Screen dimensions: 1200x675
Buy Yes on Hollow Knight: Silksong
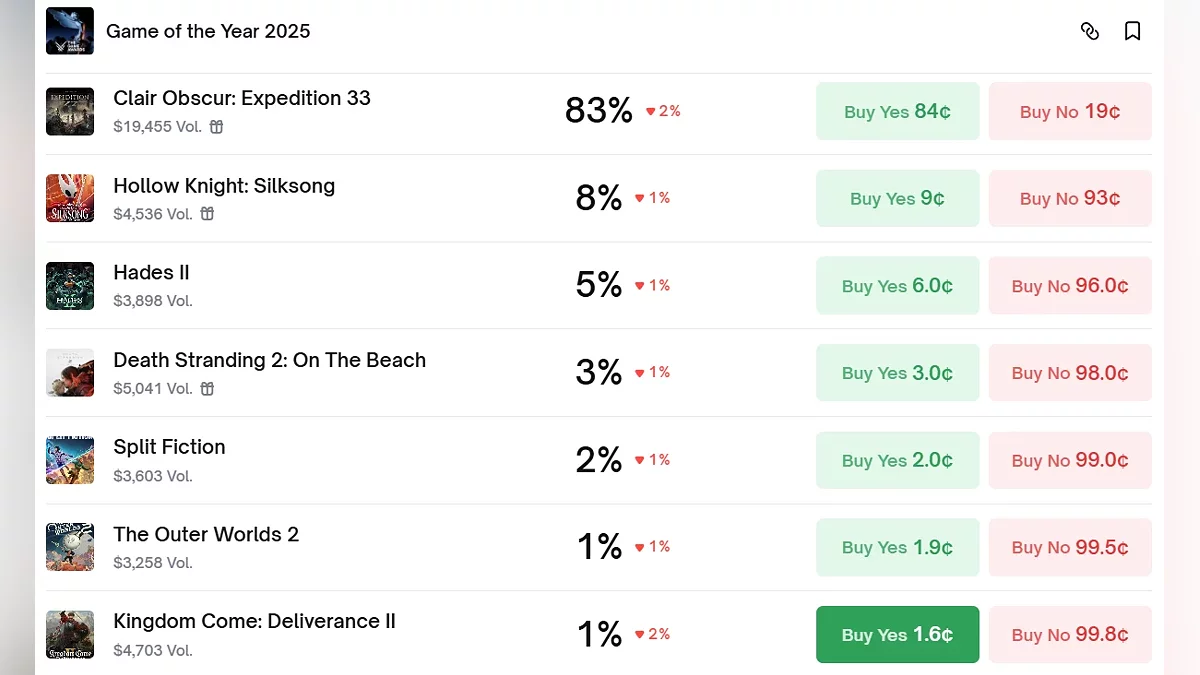897,198
